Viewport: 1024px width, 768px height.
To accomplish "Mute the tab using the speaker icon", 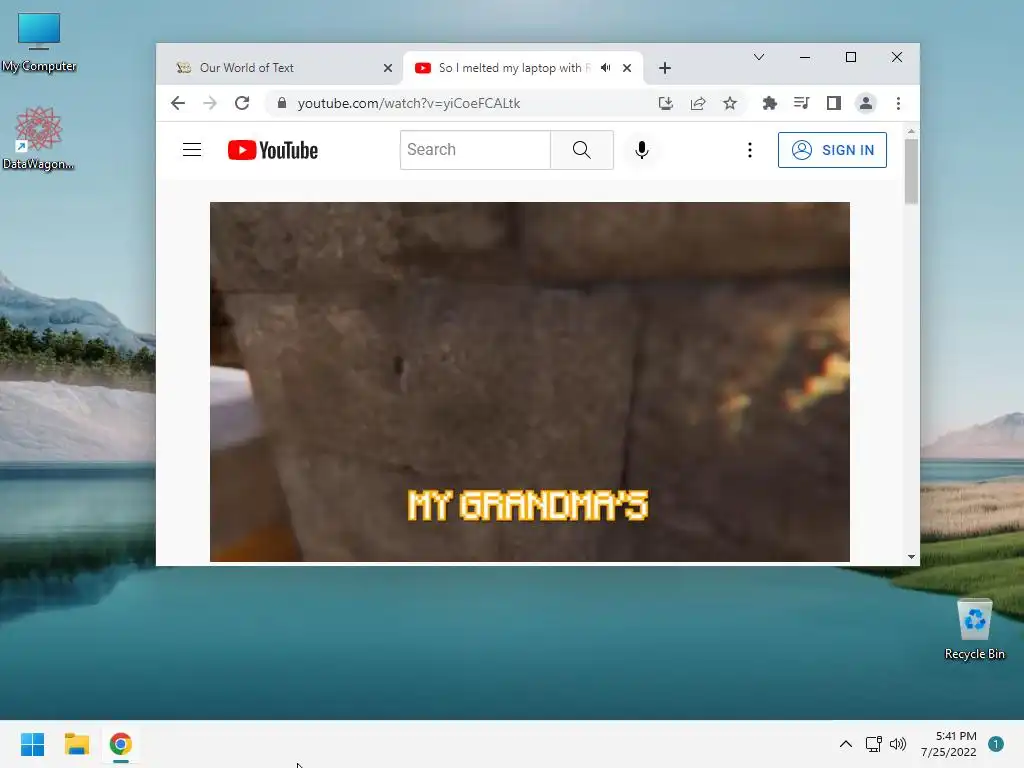I will point(606,68).
